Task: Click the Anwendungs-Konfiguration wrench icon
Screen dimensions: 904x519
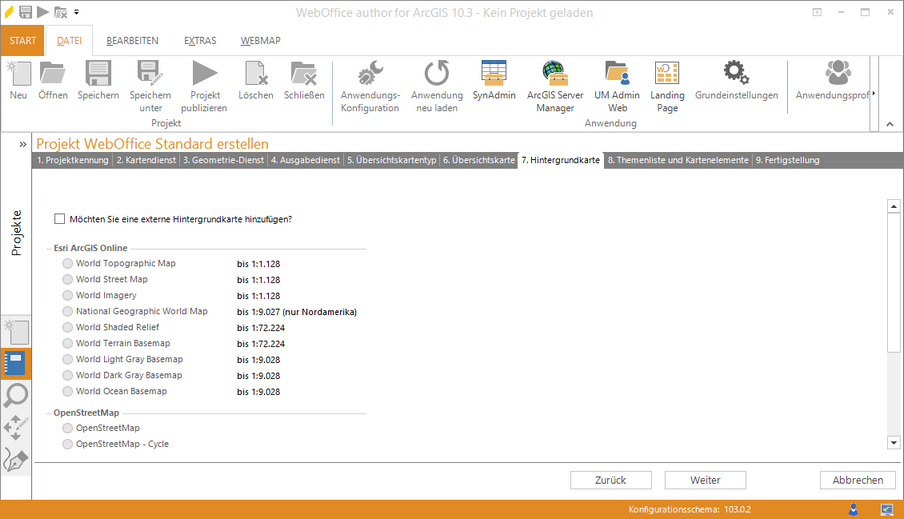Action: coord(370,74)
